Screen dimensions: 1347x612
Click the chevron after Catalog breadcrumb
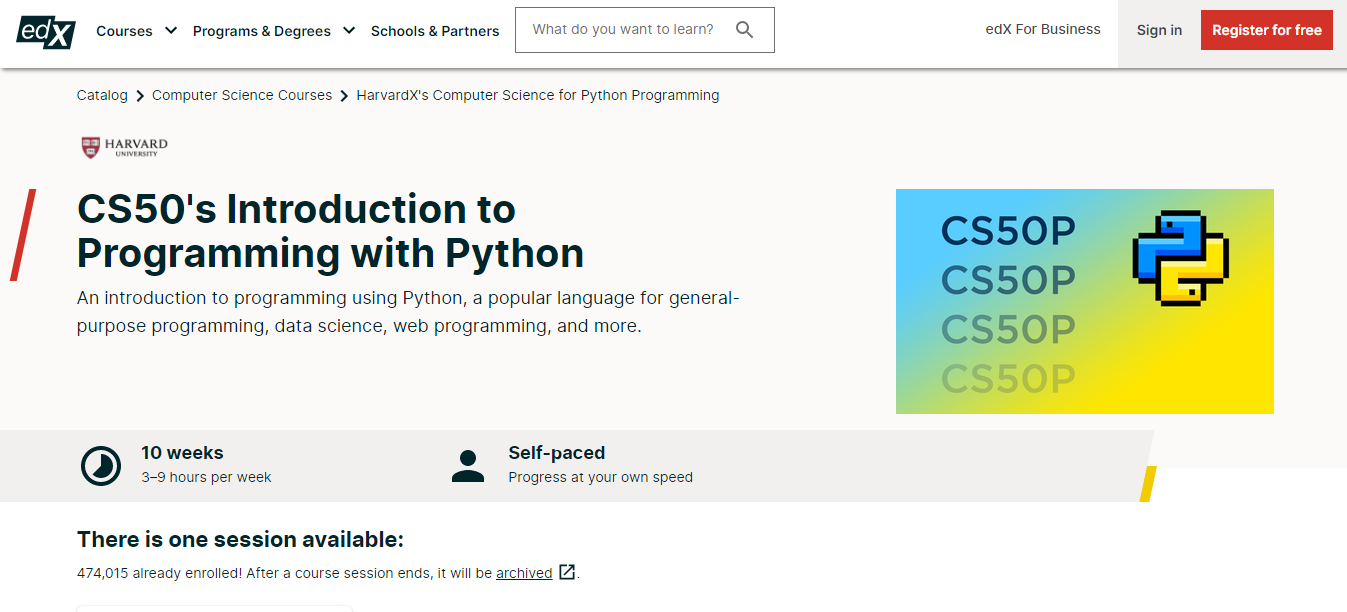(x=140, y=96)
